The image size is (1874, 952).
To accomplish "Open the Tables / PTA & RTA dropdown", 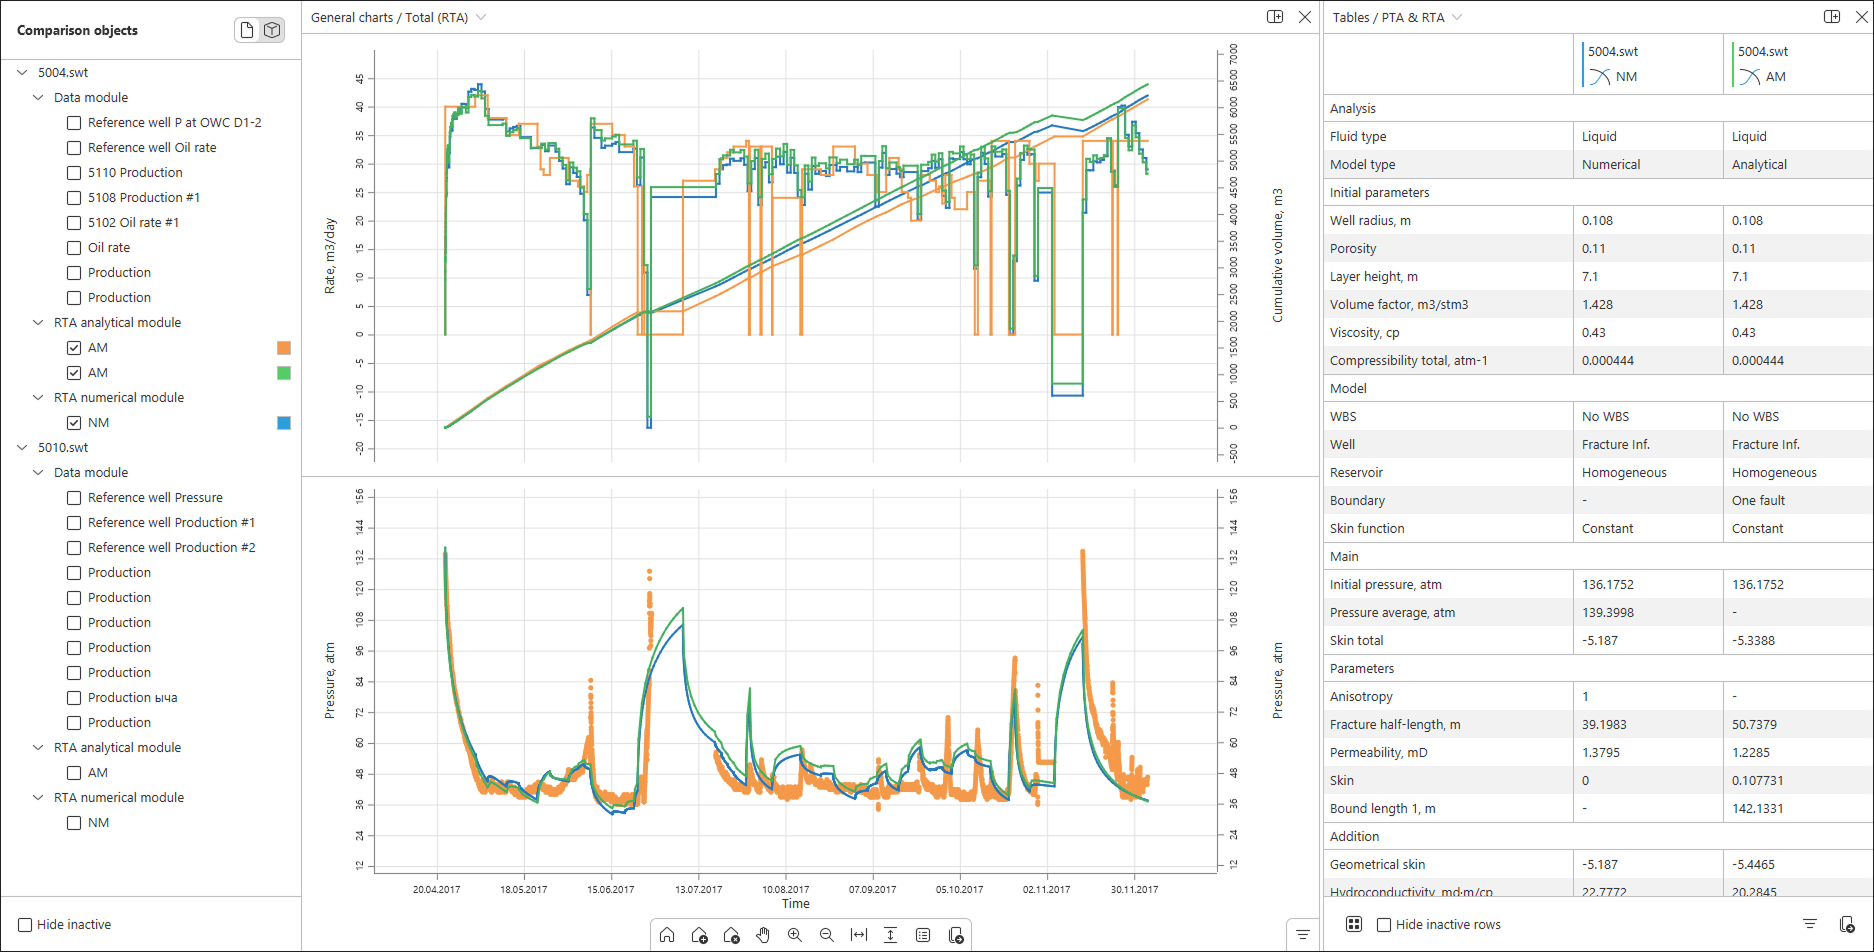I will click(1457, 17).
